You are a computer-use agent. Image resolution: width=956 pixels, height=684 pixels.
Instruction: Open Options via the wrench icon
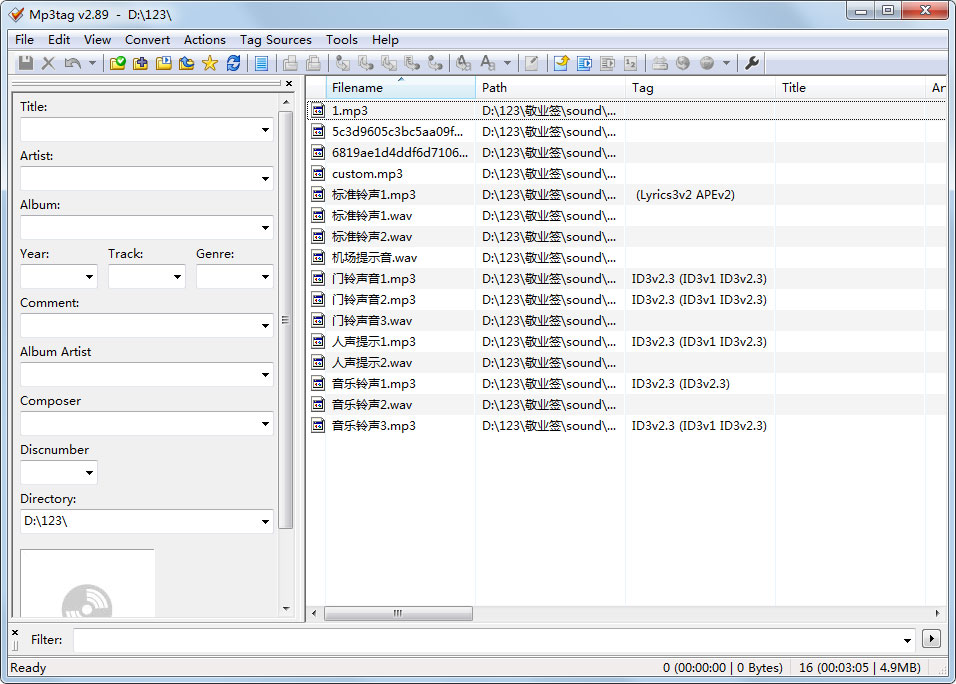click(752, 63)
